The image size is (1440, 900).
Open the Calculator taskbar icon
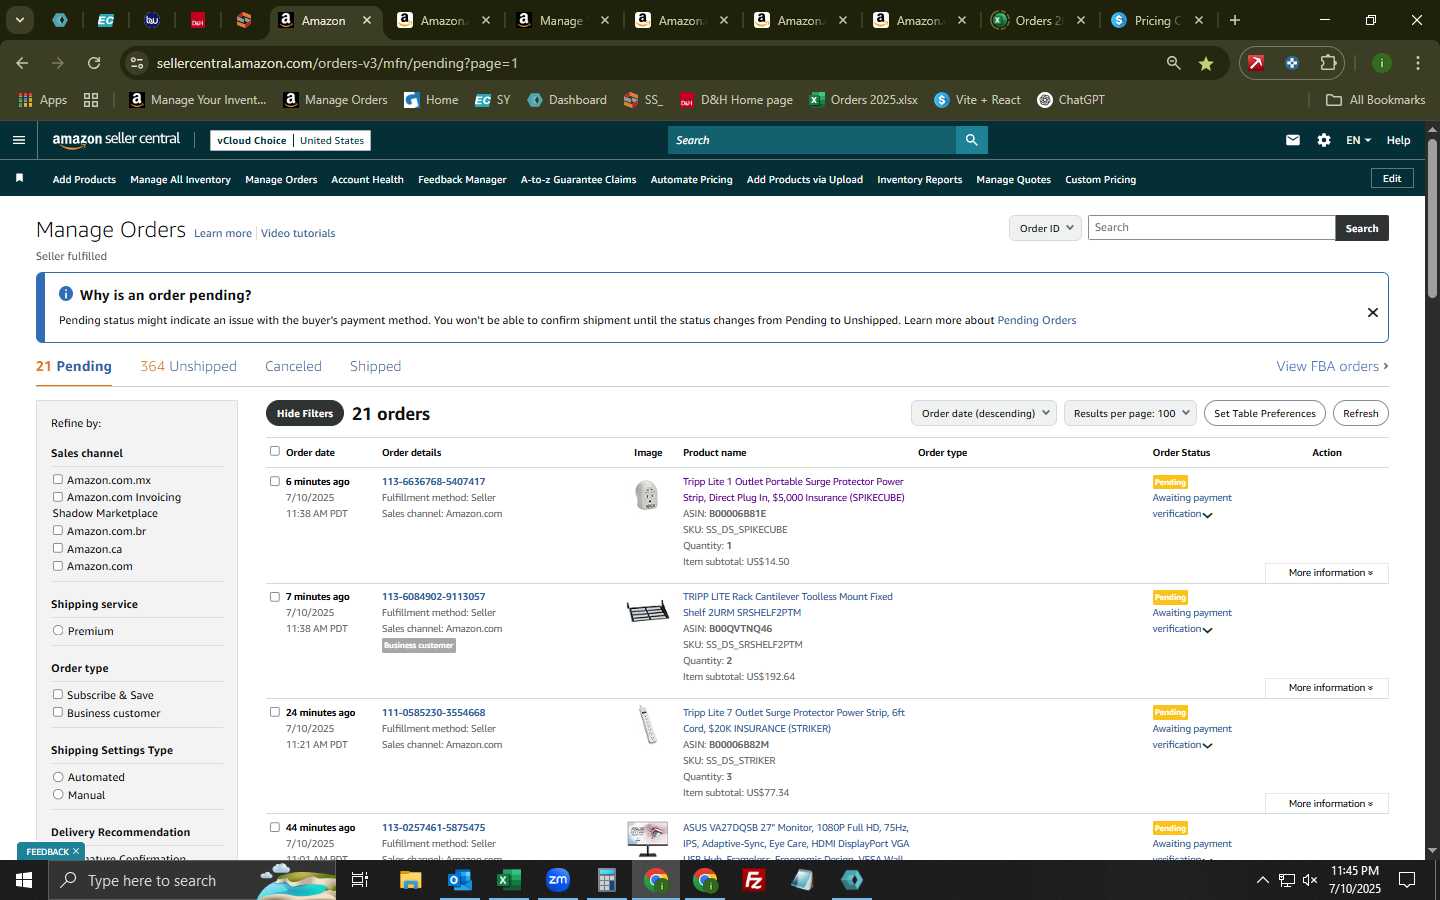(606, 880)
